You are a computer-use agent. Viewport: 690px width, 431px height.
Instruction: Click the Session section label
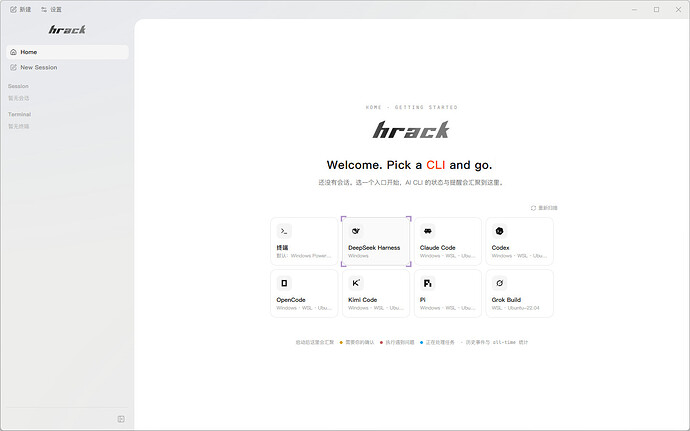[x=18, y=86]
